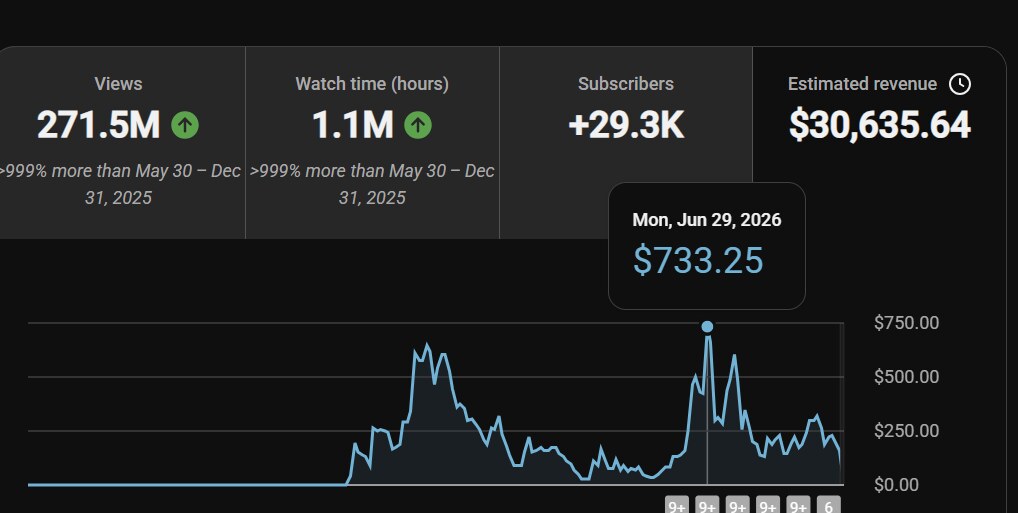Click the $250.00 axis label
The image size is (1018, 513).
point(906,431)
